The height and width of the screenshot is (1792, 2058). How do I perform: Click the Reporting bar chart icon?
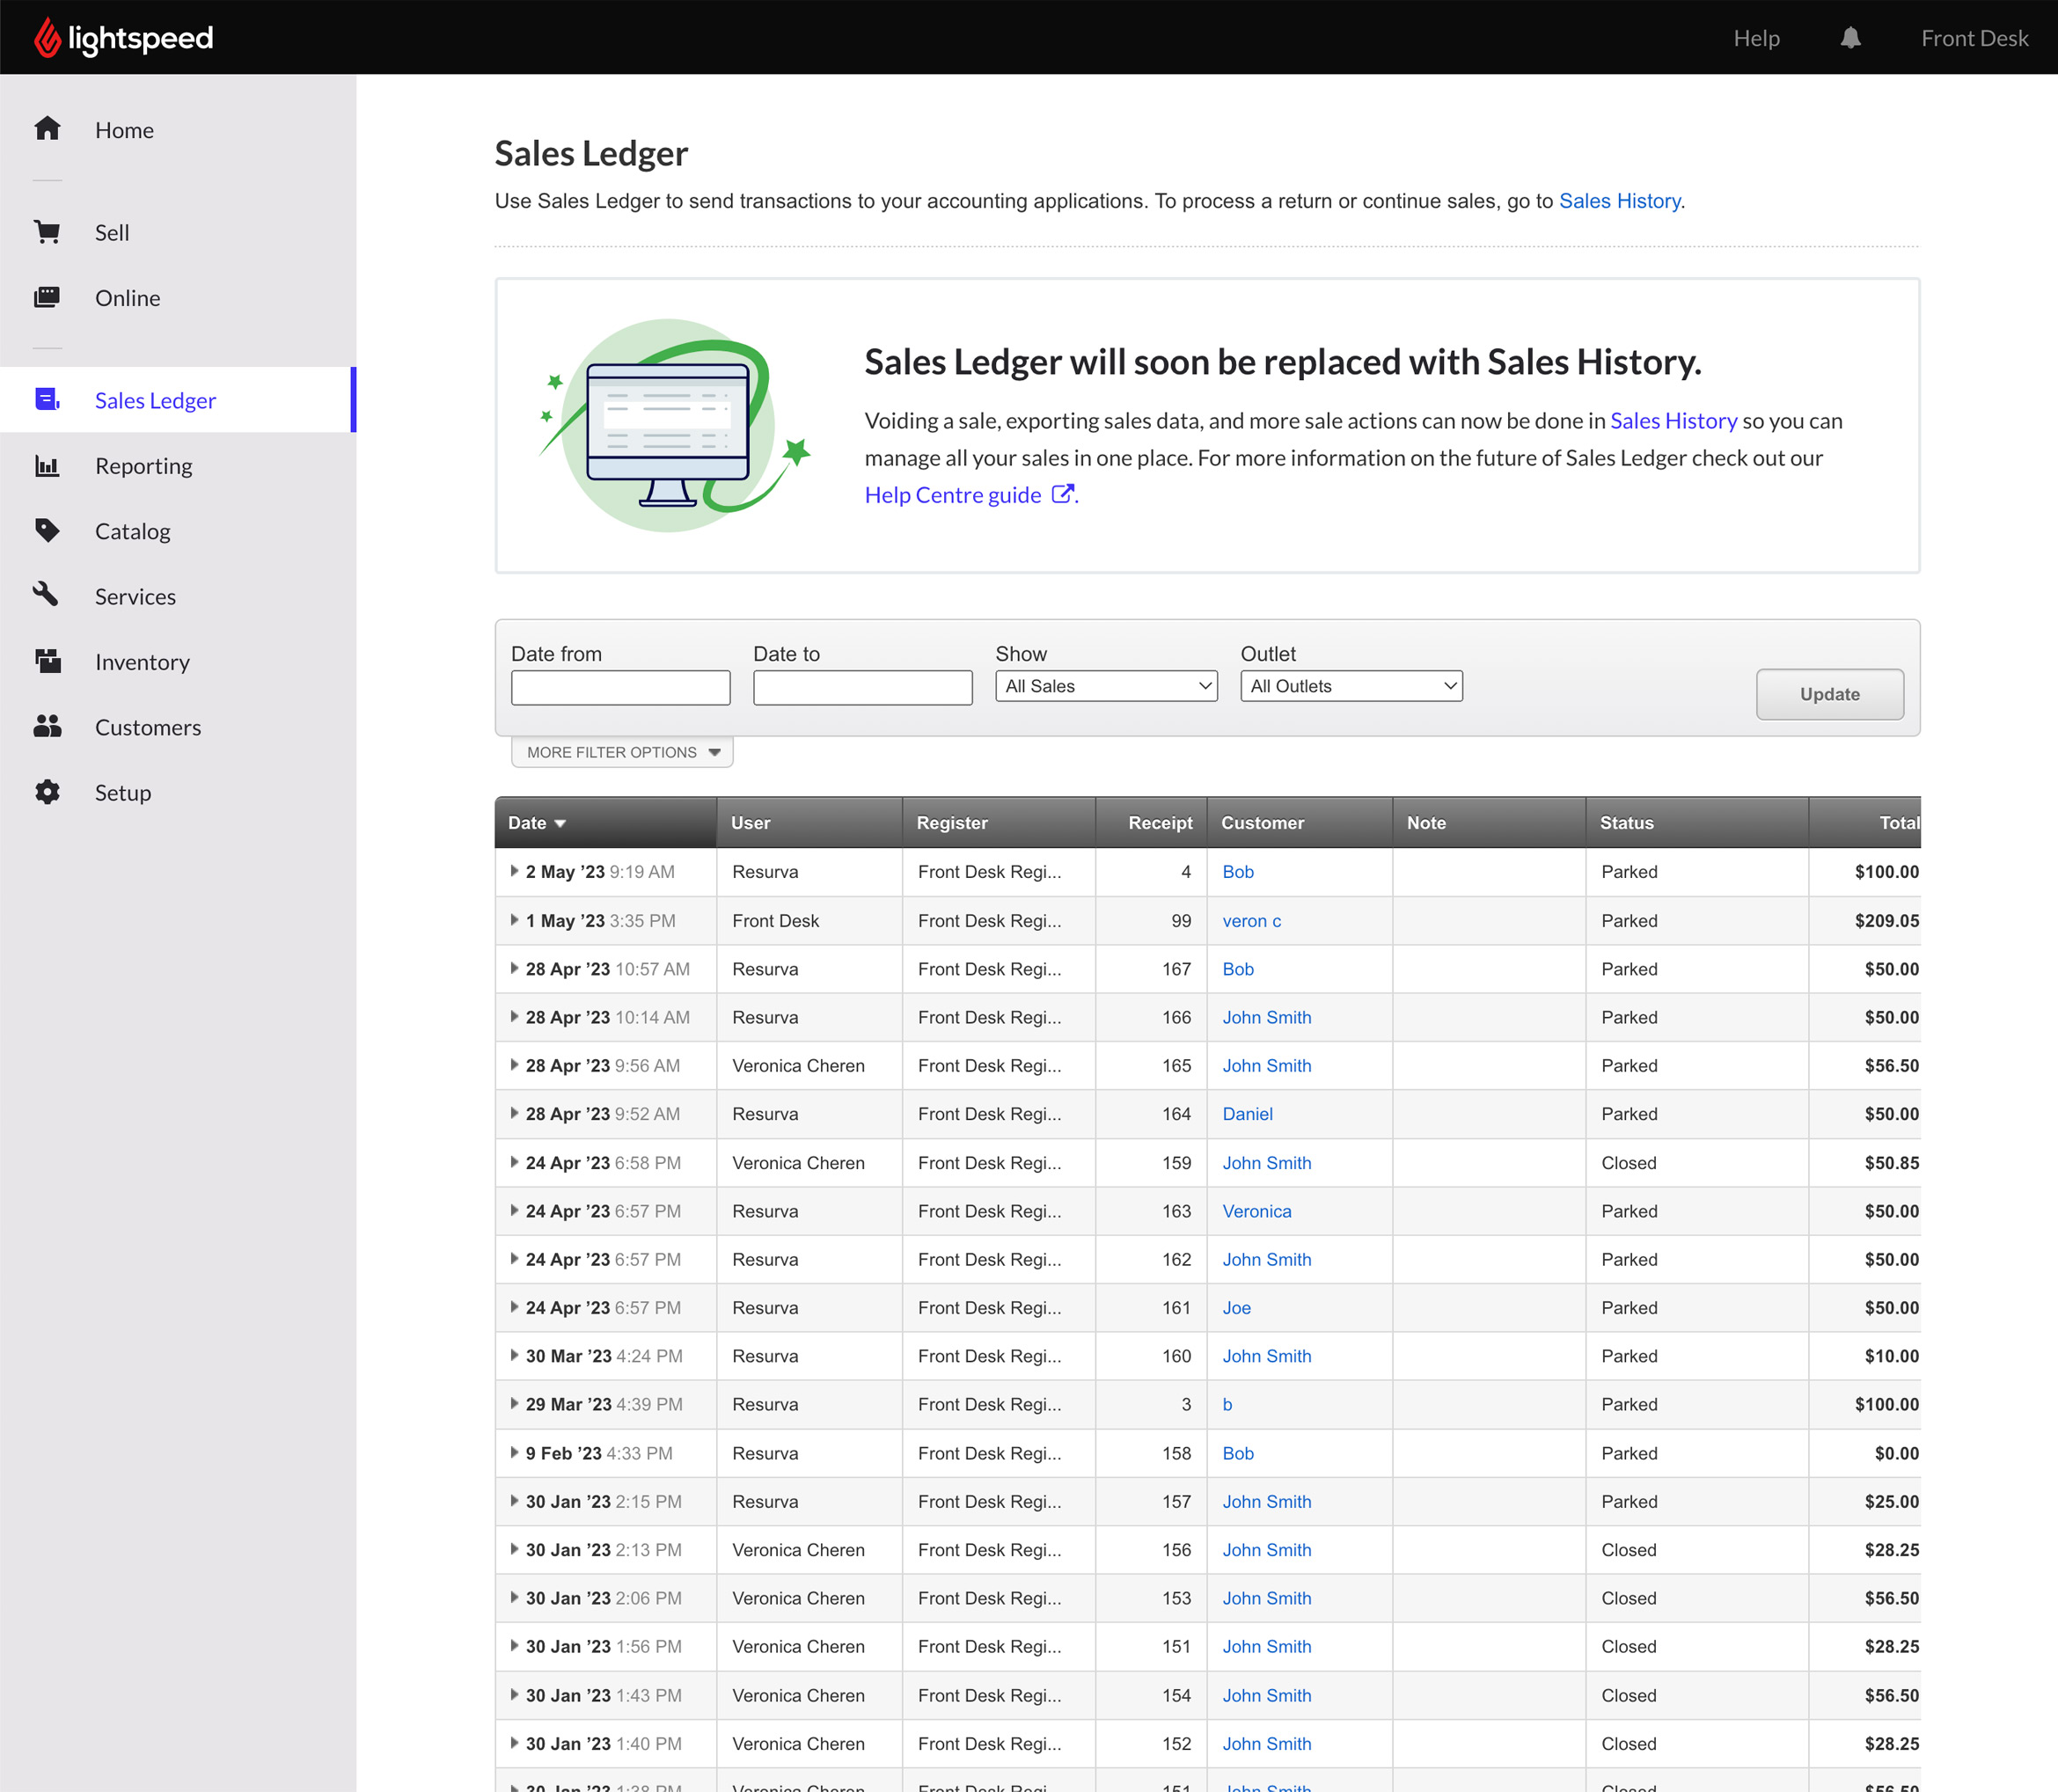tap(47, 466)
